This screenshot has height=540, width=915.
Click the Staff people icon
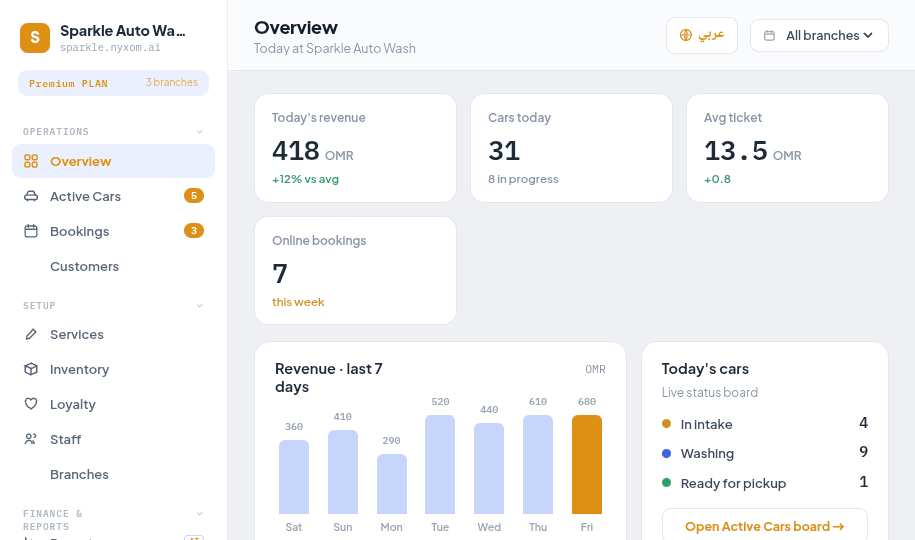(x=31, y=439)
